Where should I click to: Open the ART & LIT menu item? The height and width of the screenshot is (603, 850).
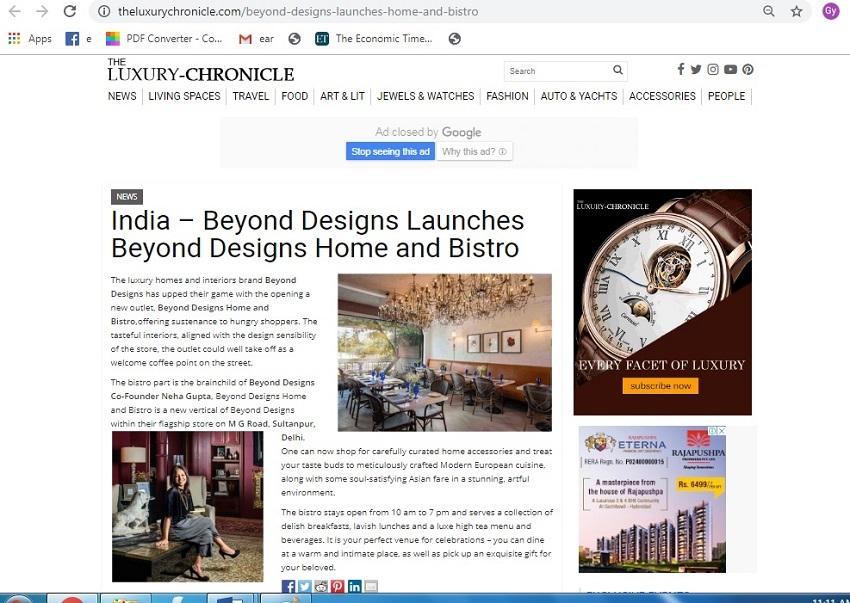pyautogui.click(x=342, y=96)
